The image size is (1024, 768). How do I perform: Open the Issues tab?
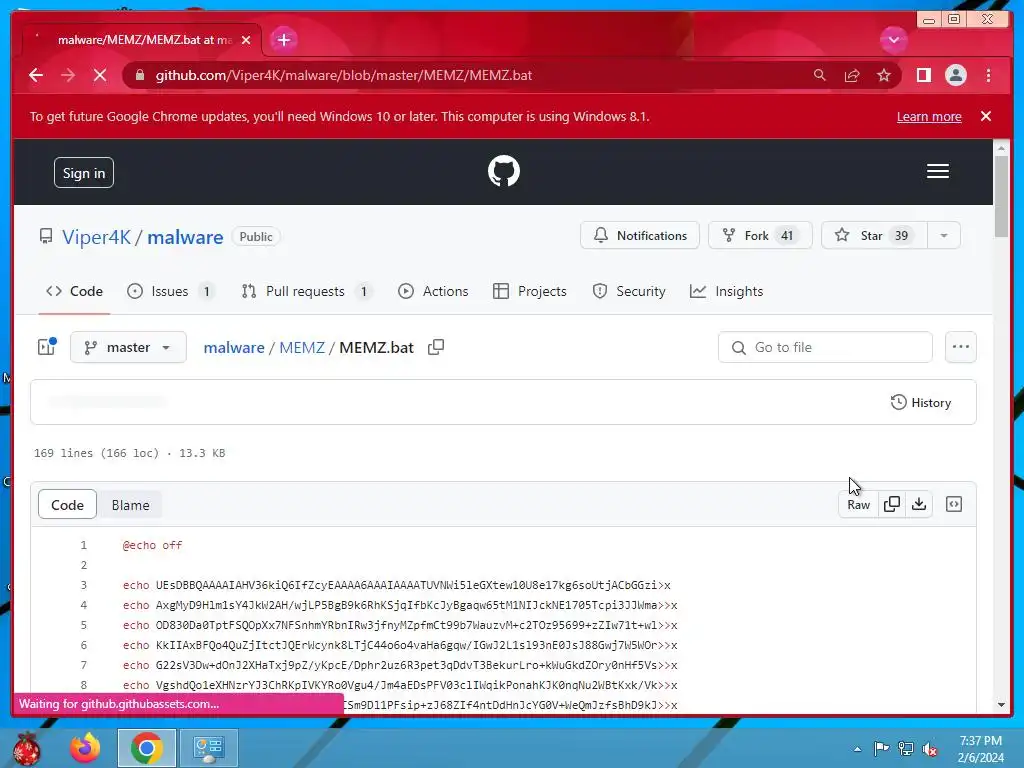(x=171, y=291)
